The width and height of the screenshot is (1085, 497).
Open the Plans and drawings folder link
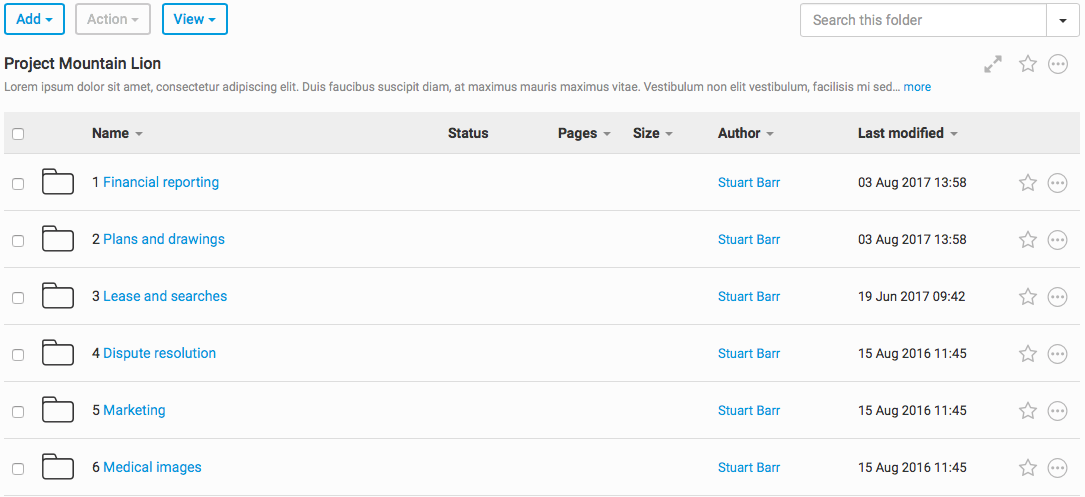click(164, 239)
